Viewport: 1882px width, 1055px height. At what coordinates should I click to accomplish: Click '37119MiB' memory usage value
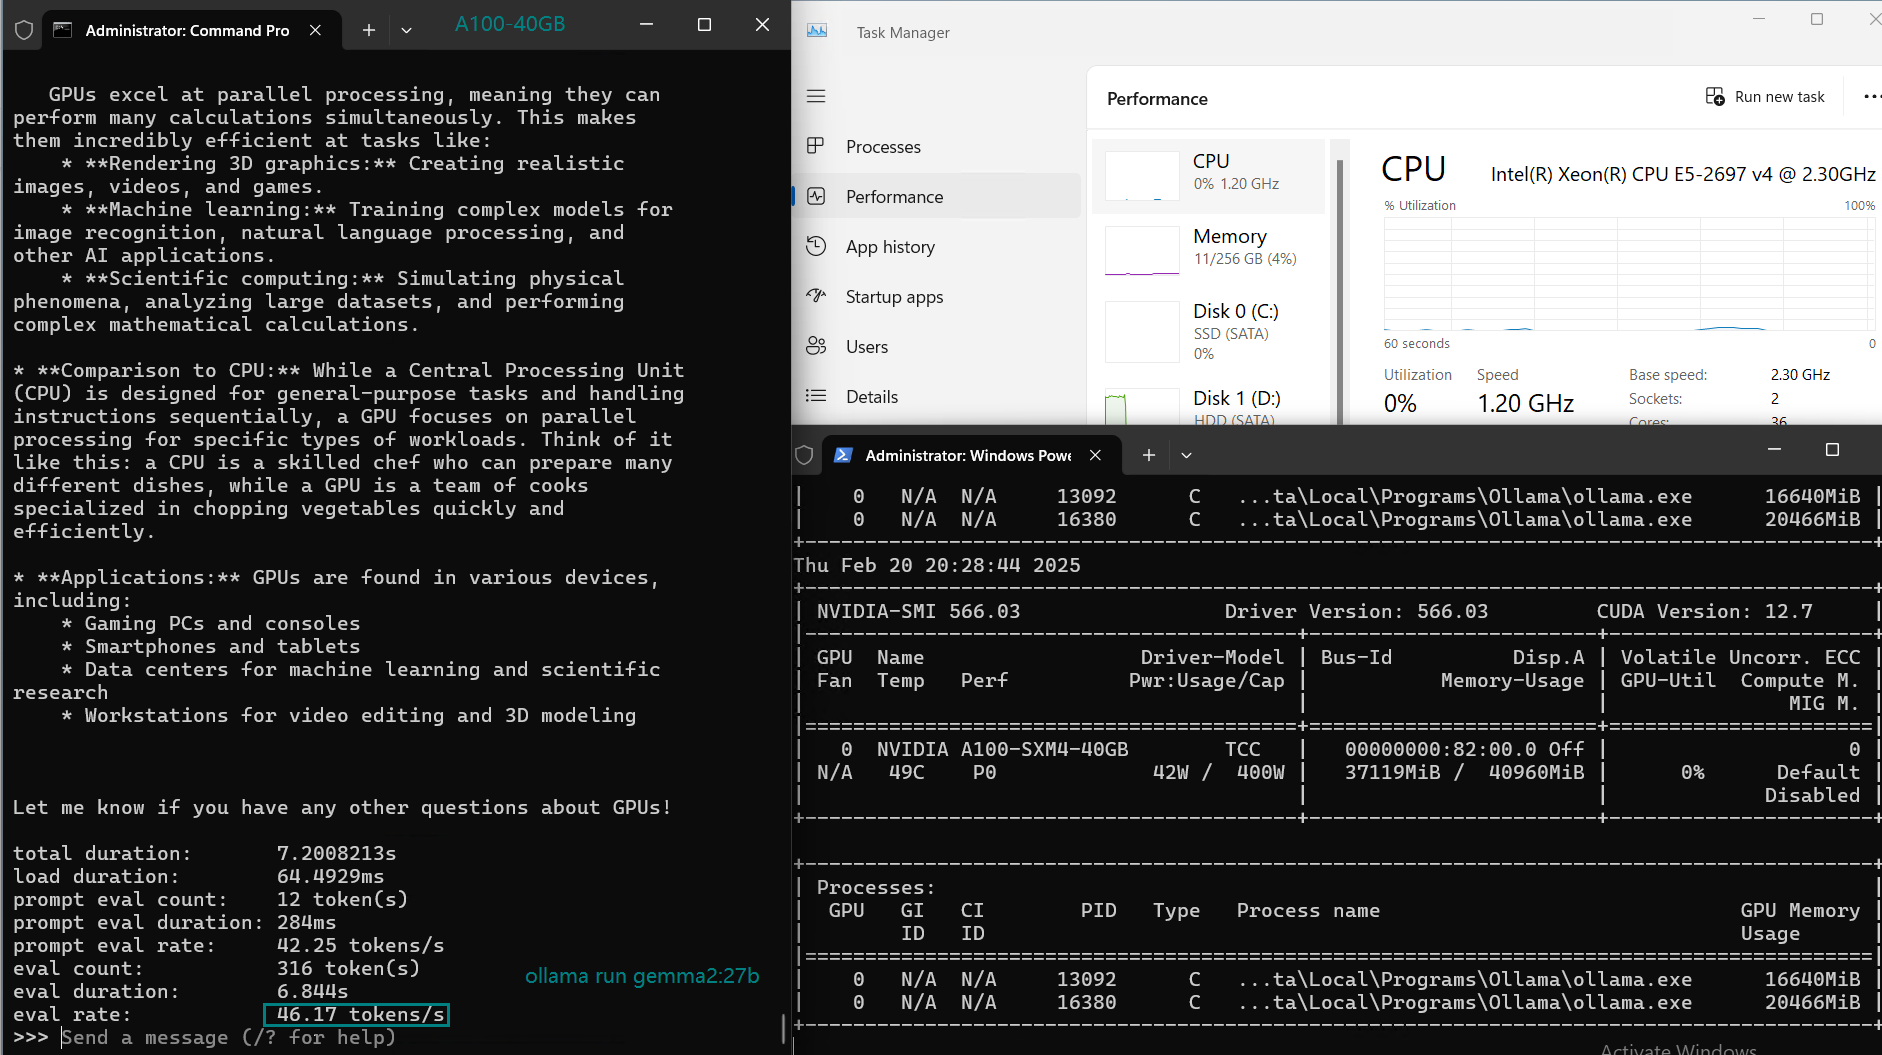point(1392,772)
